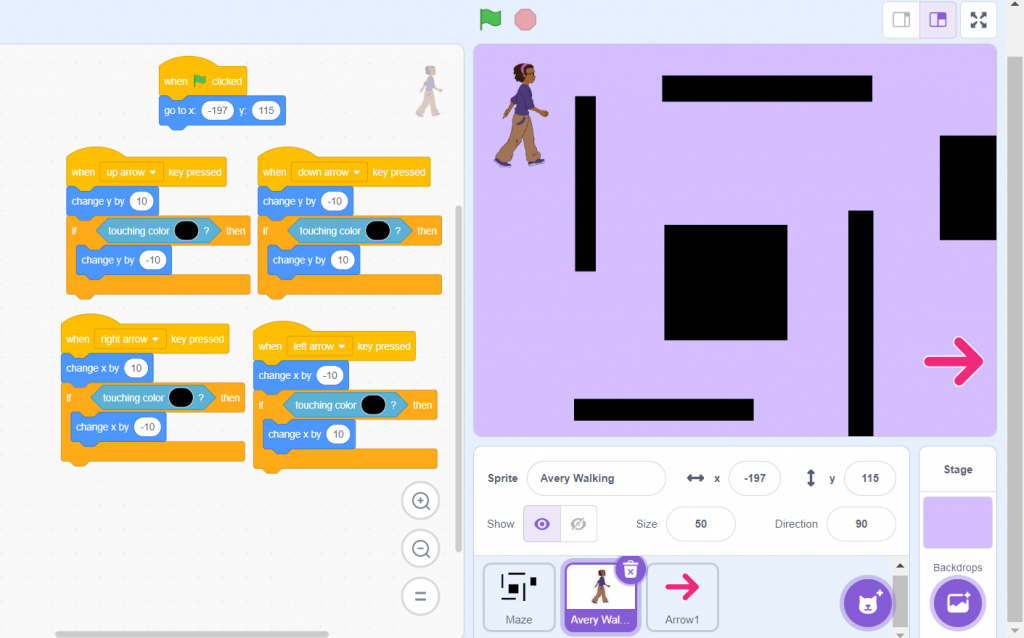Switch to small stage layout
This screenshot has width=1024, height=638.
click(x=901, y=20)
